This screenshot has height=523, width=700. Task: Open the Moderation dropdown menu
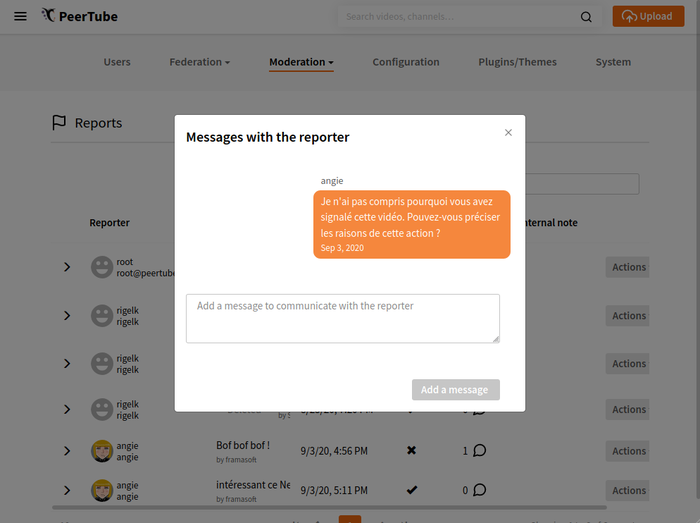tap(301, 62)
